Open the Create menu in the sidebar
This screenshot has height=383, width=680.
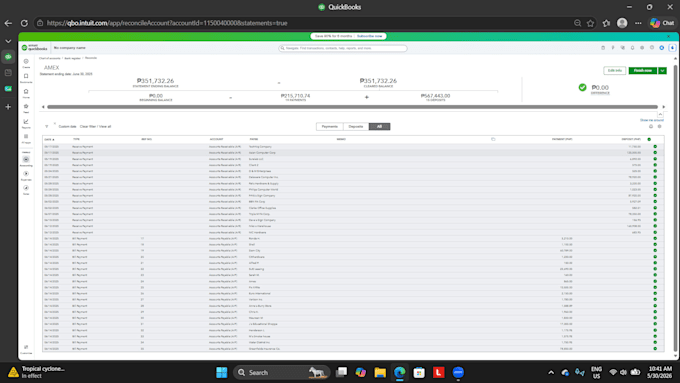point(26,63)
